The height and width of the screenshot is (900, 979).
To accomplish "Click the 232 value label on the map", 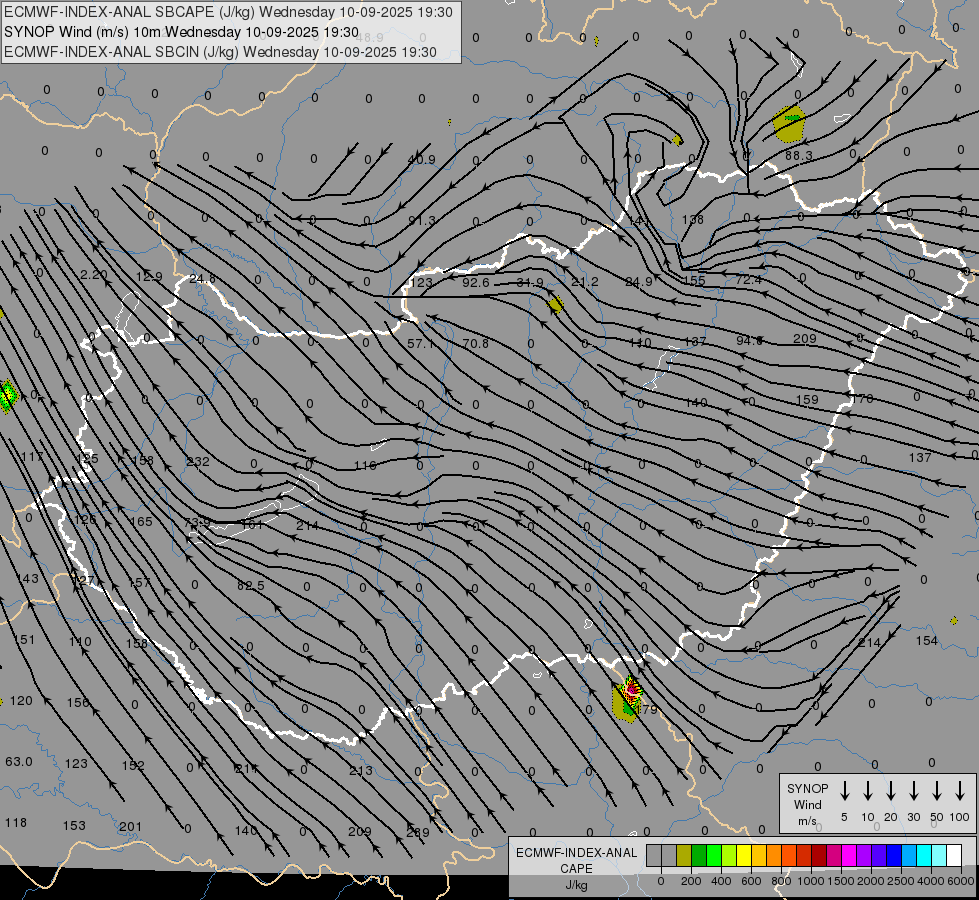I will (x=198, y=462).
